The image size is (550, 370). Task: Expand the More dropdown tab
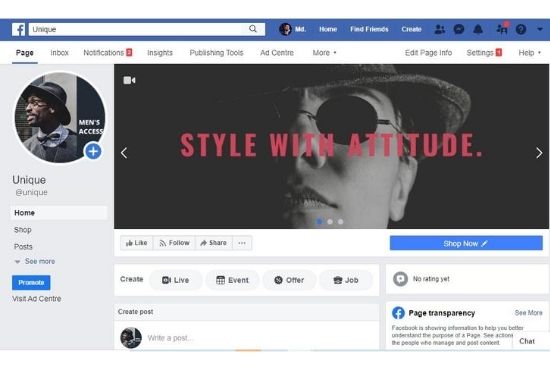(324, 53)
